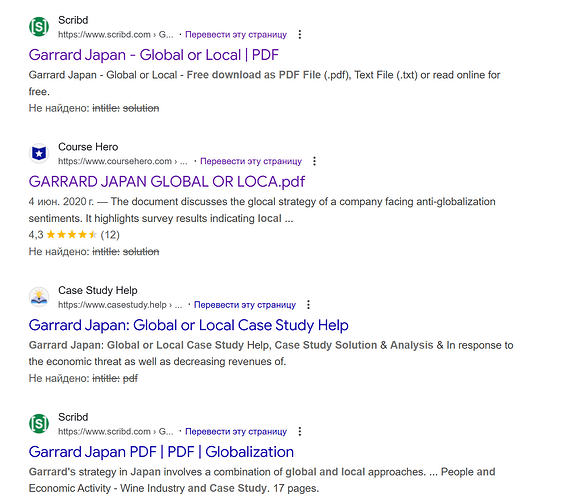The width and height of the screenshot is (587, 499).
Task: Click 'Перевести эту страницу' for first Scribd result
Action: click(x=236, y=34)
